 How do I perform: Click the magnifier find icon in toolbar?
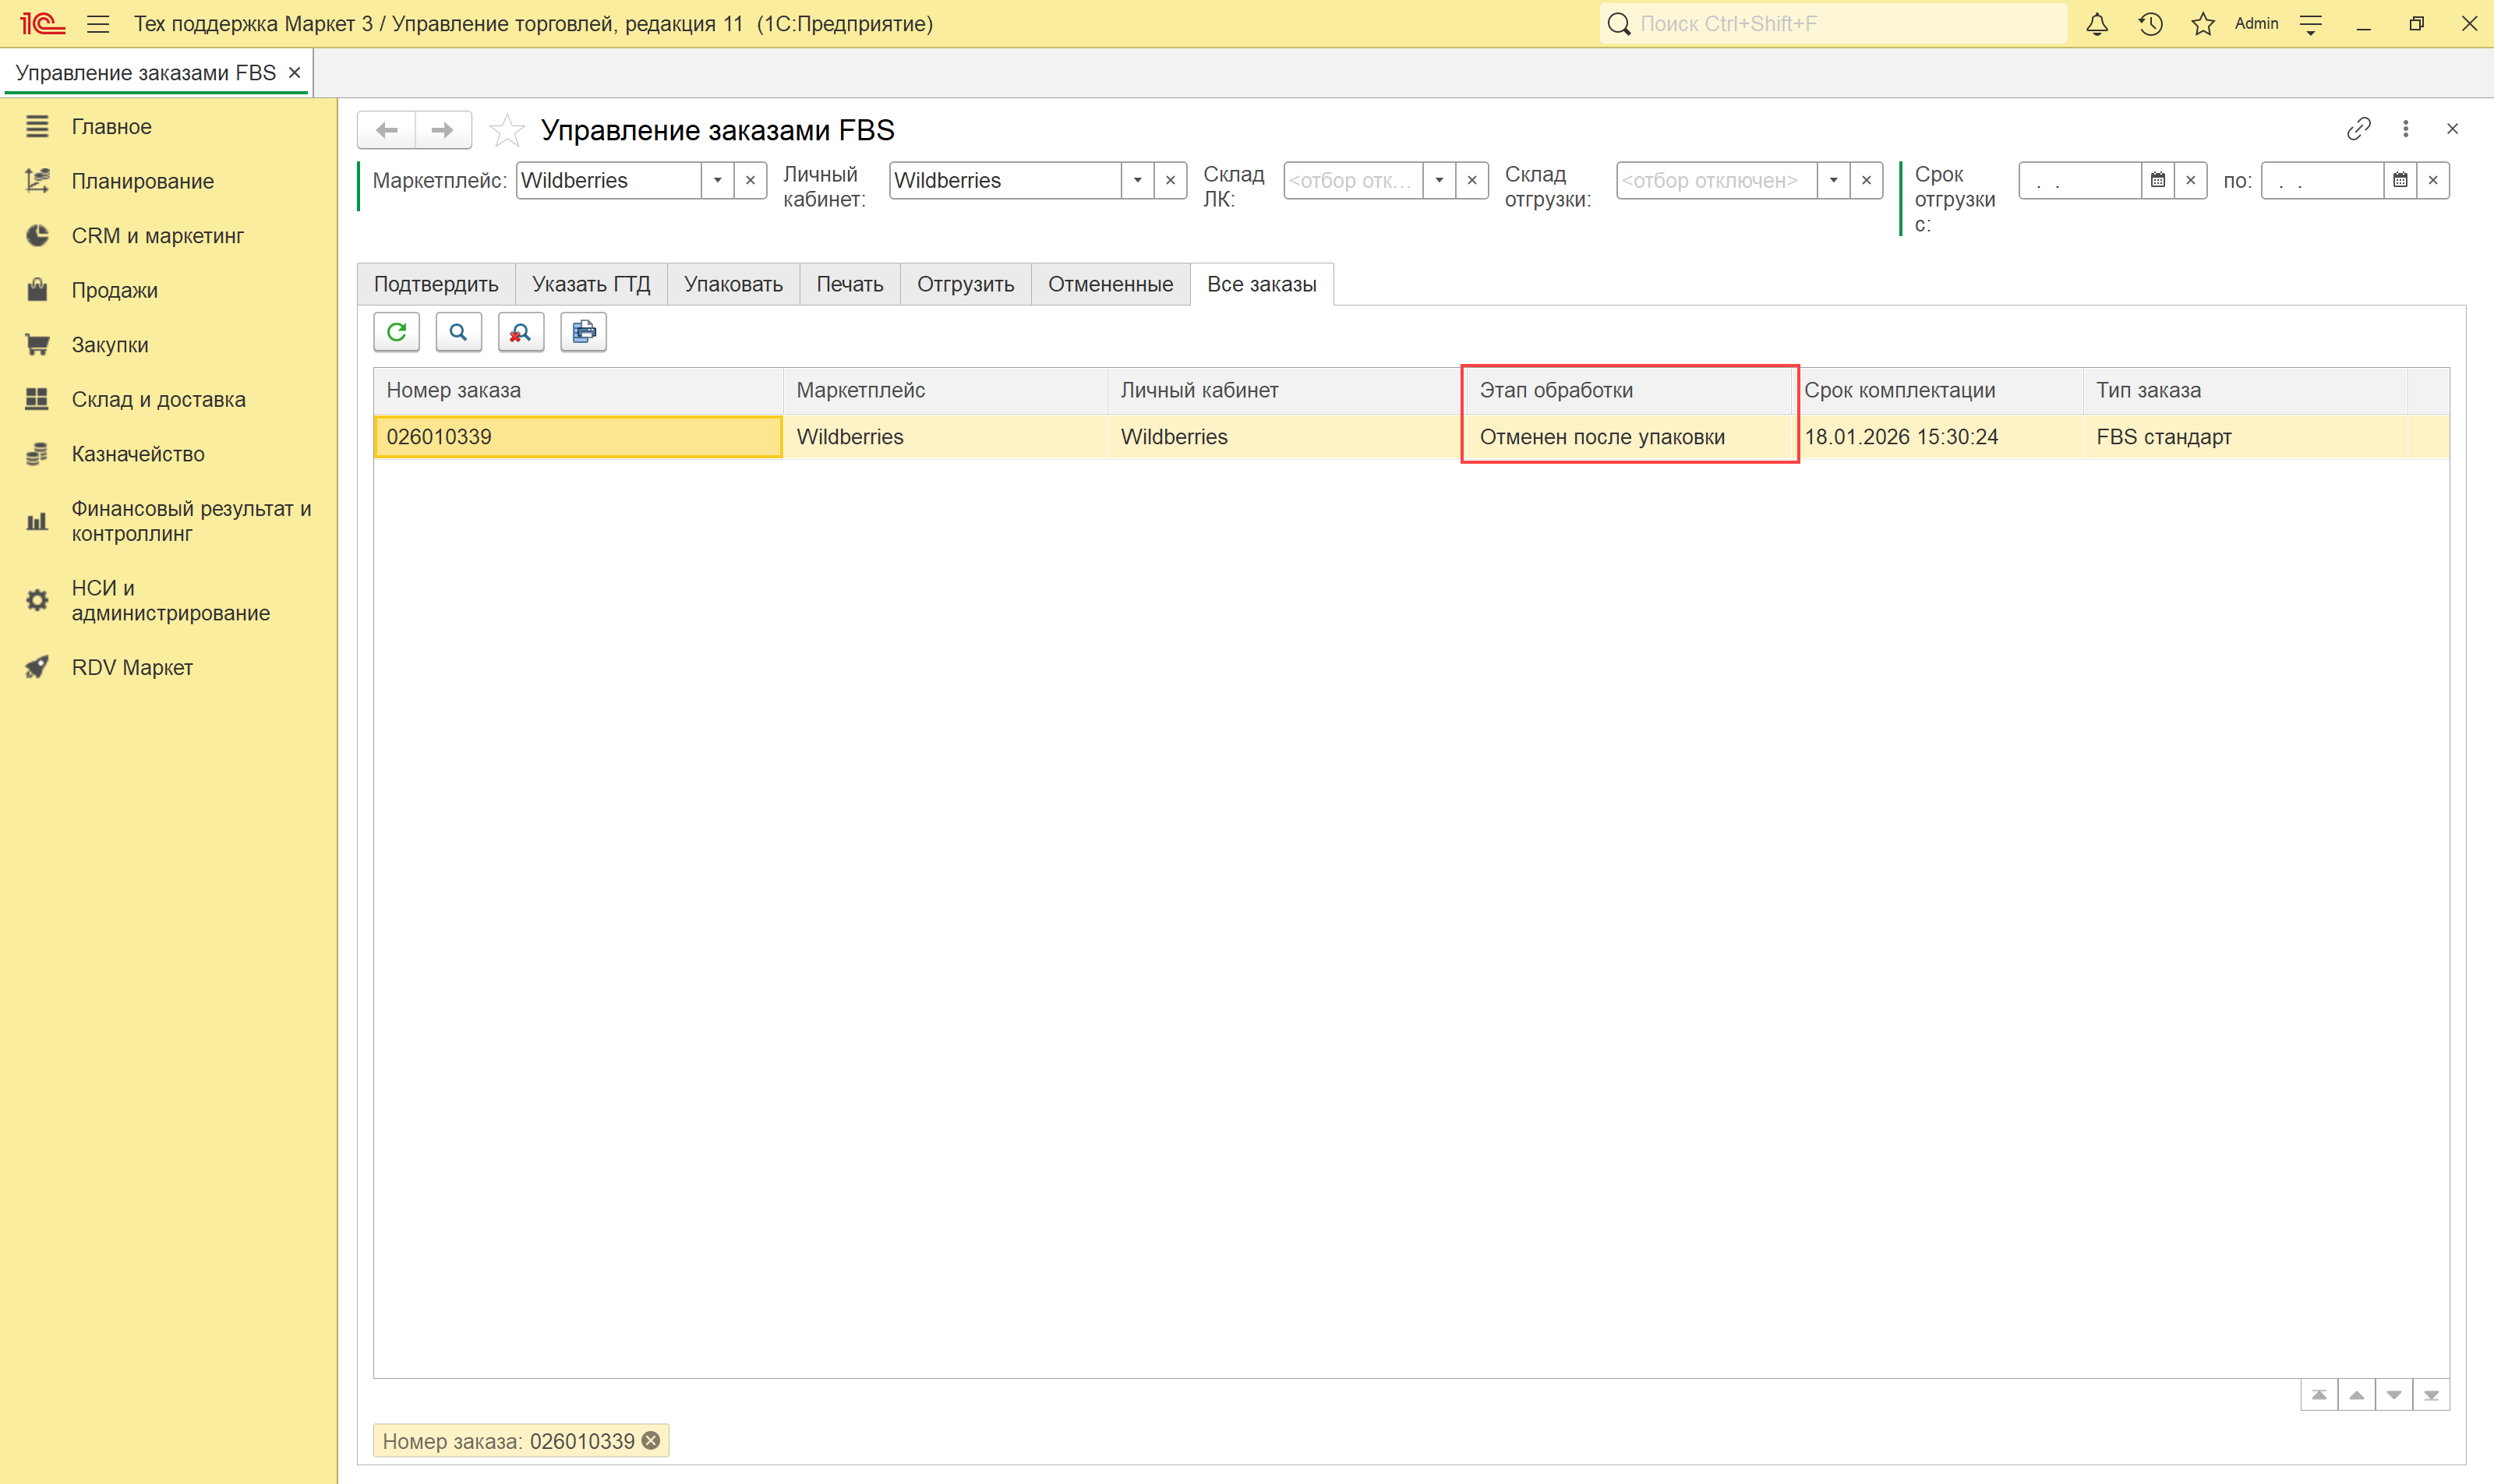(458, 332)
